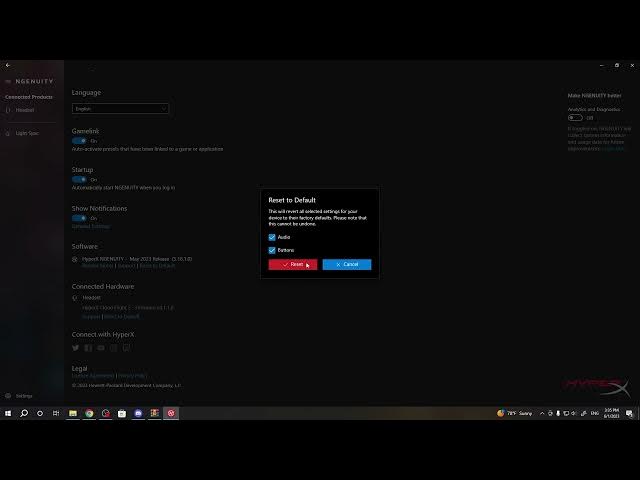
Task: Open Light Sync from the sidebar
Action: click(x=26, y=133)
